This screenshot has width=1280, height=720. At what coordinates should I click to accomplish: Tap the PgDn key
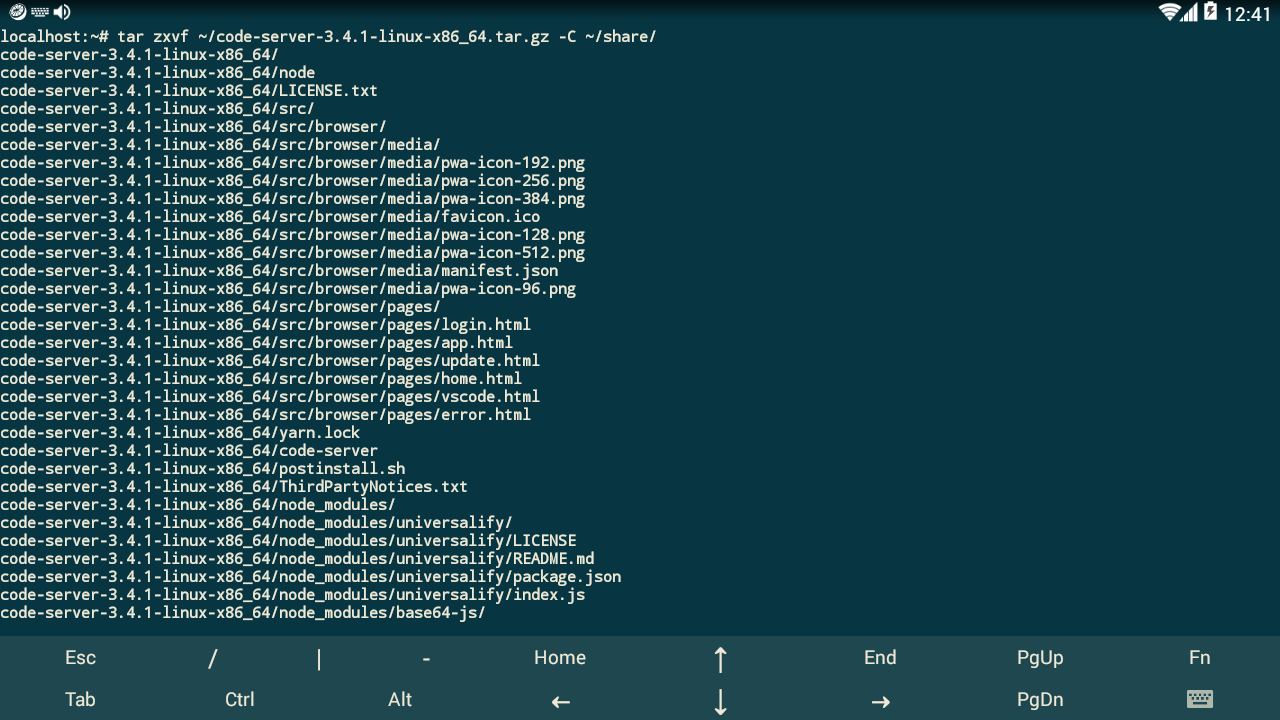[x=1040, y=699]
